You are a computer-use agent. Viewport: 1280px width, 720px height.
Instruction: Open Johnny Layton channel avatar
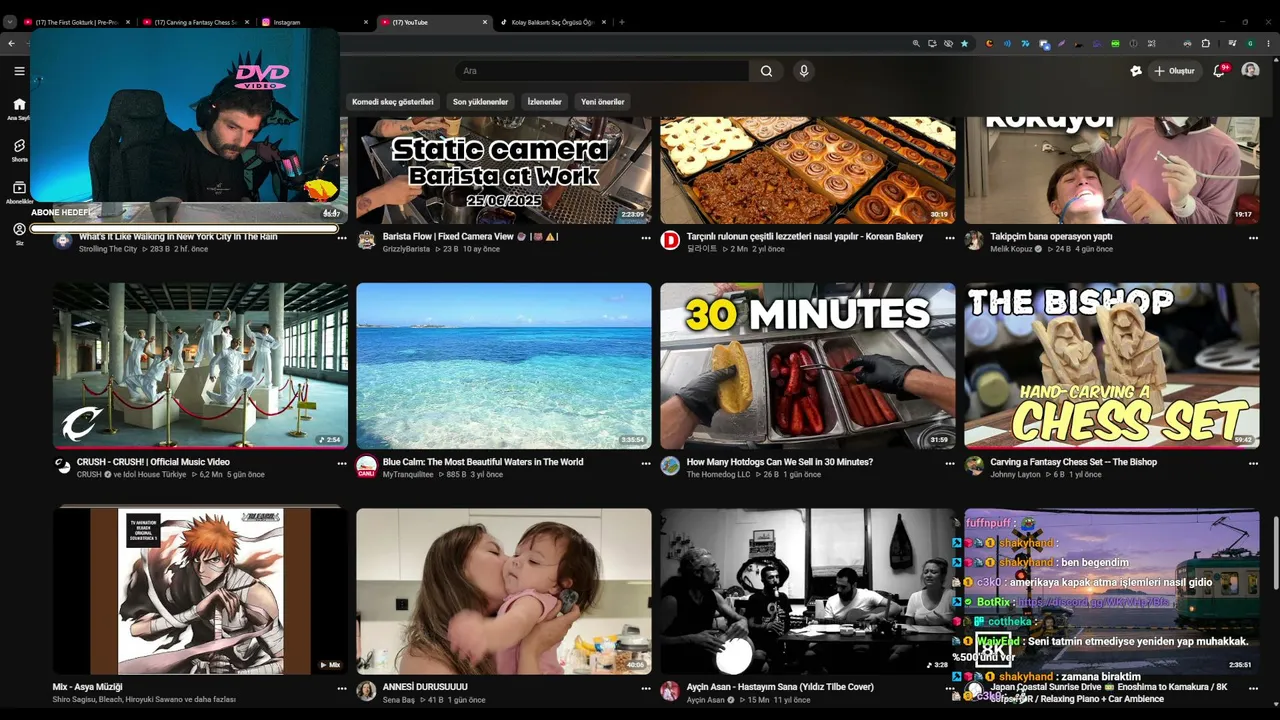click(974, 466)
